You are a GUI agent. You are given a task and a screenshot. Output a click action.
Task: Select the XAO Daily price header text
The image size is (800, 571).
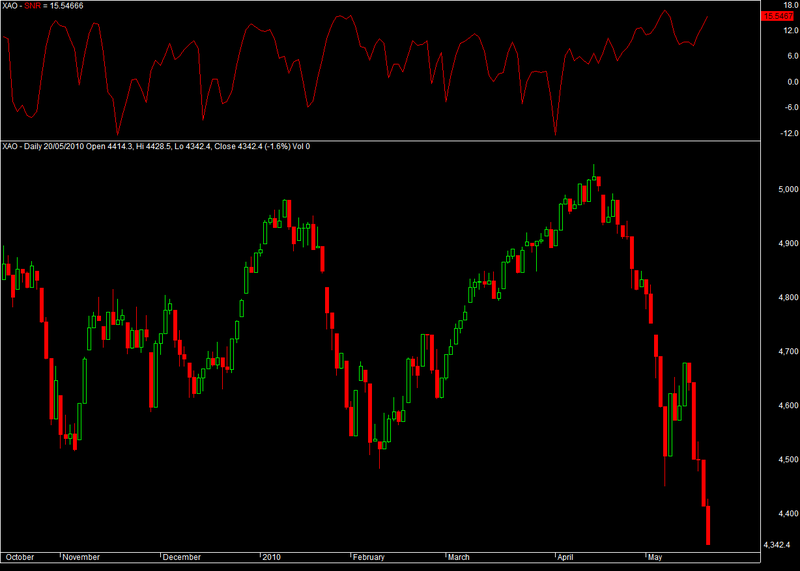156,146
